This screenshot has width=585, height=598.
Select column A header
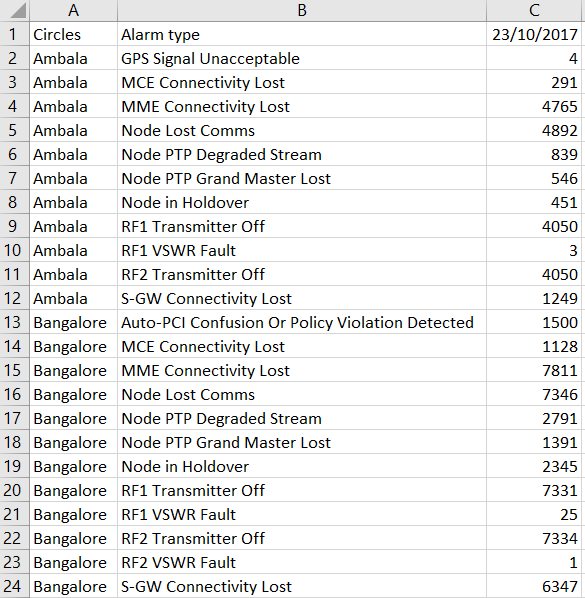pos(74,10)
